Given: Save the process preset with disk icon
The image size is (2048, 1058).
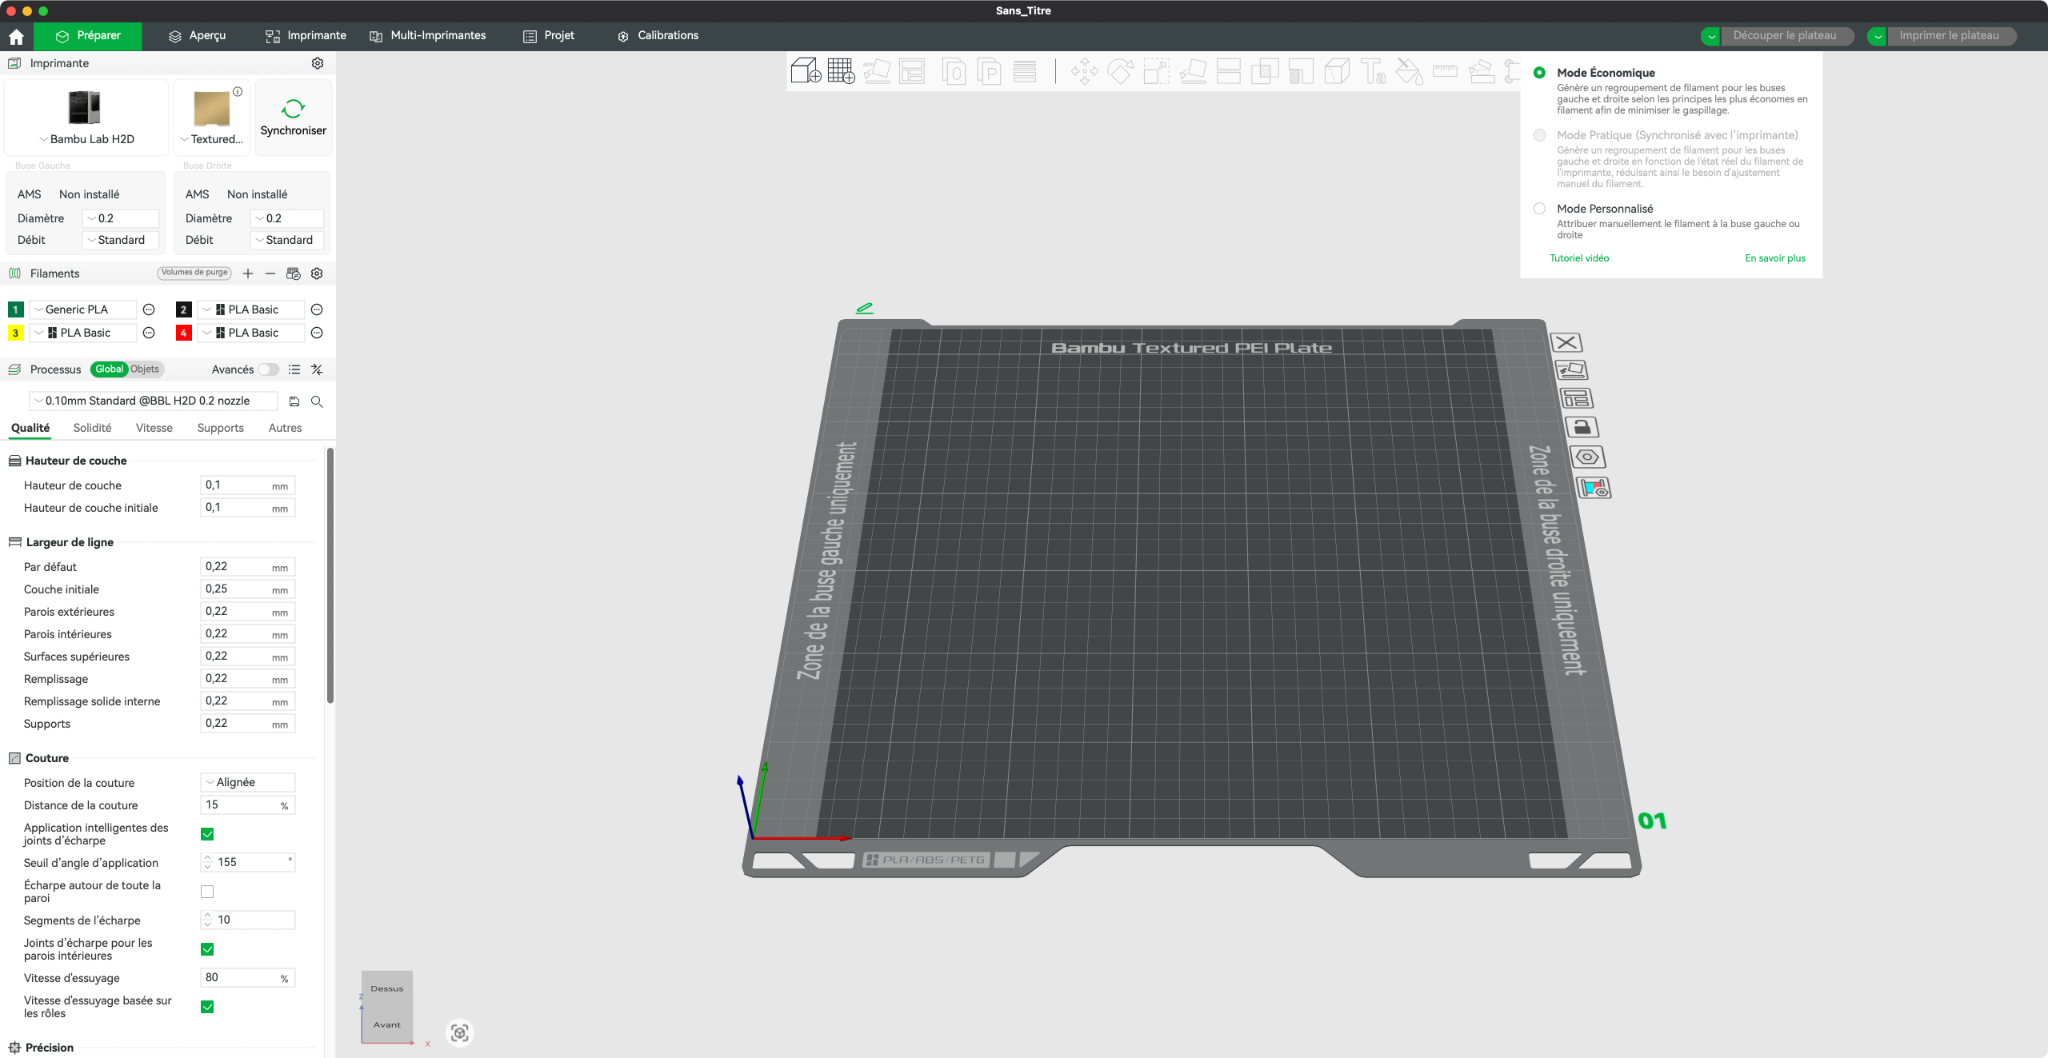Looking at the screenshot, I should [294, 401].
